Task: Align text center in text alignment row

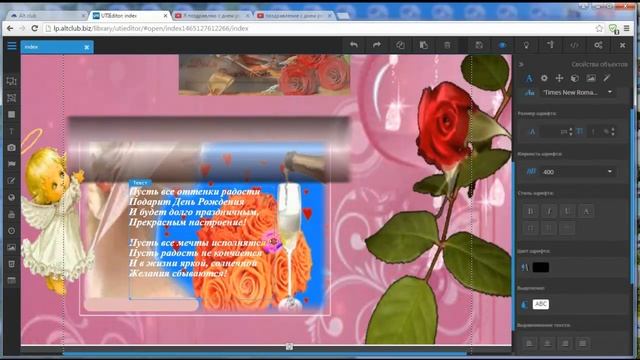Action: pyautogui.click(x=547, y=343)
